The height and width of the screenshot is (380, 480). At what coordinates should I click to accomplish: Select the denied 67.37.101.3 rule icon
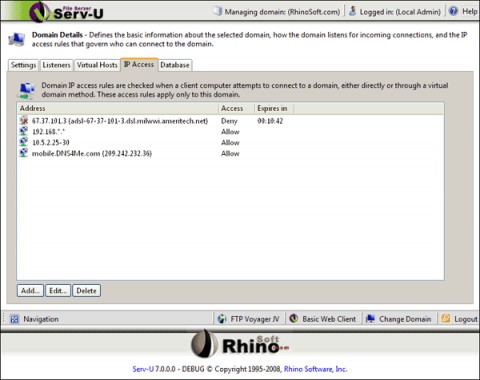(24, 120)
